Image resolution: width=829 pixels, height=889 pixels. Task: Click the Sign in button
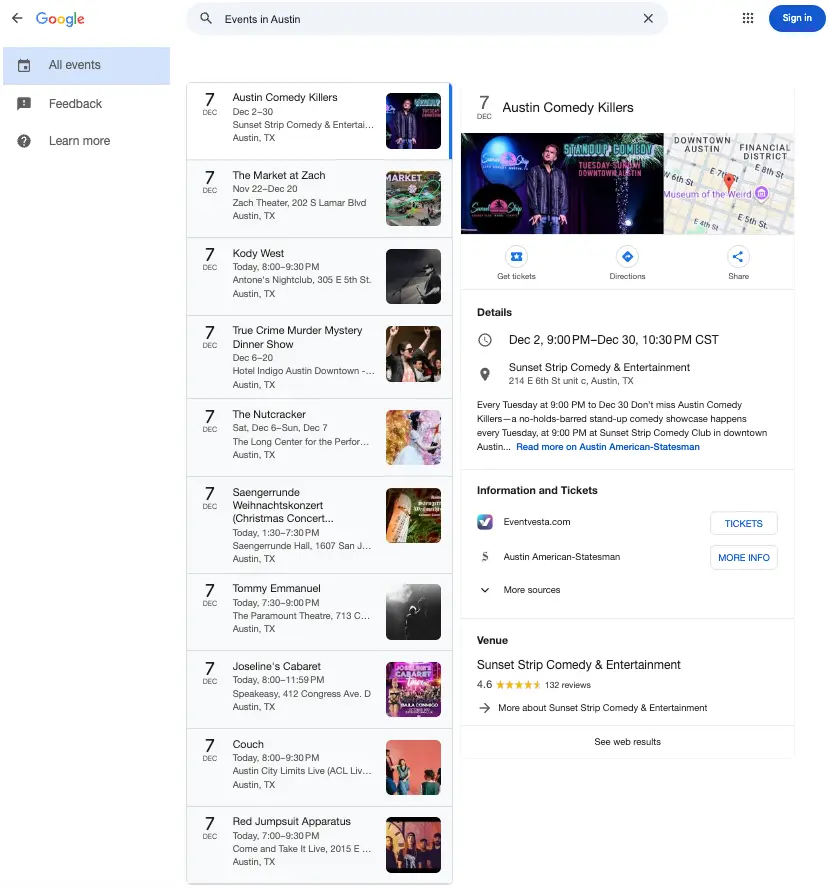796,18
